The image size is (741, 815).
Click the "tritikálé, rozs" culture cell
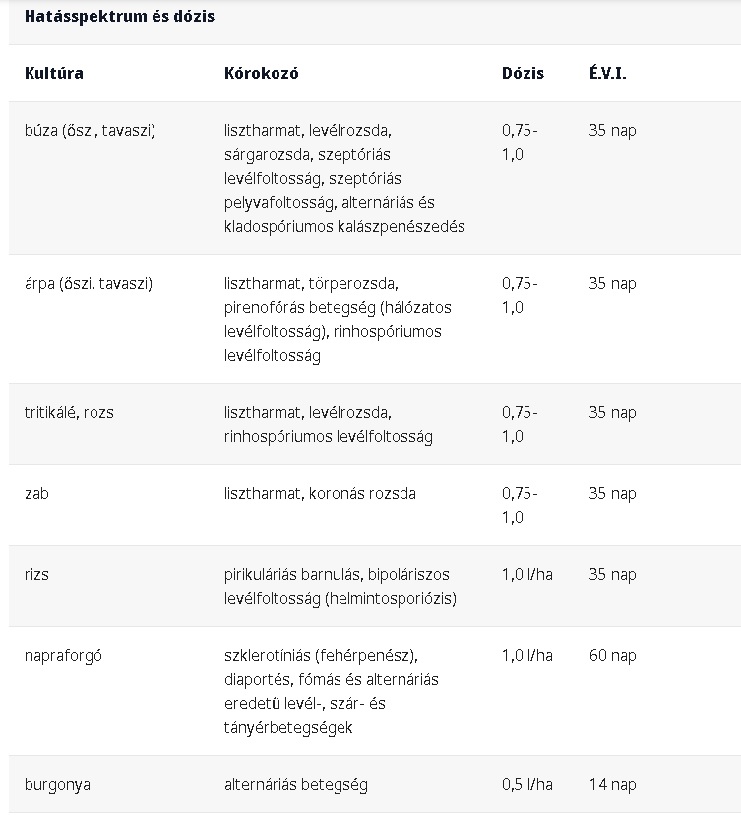click(69, 412)
